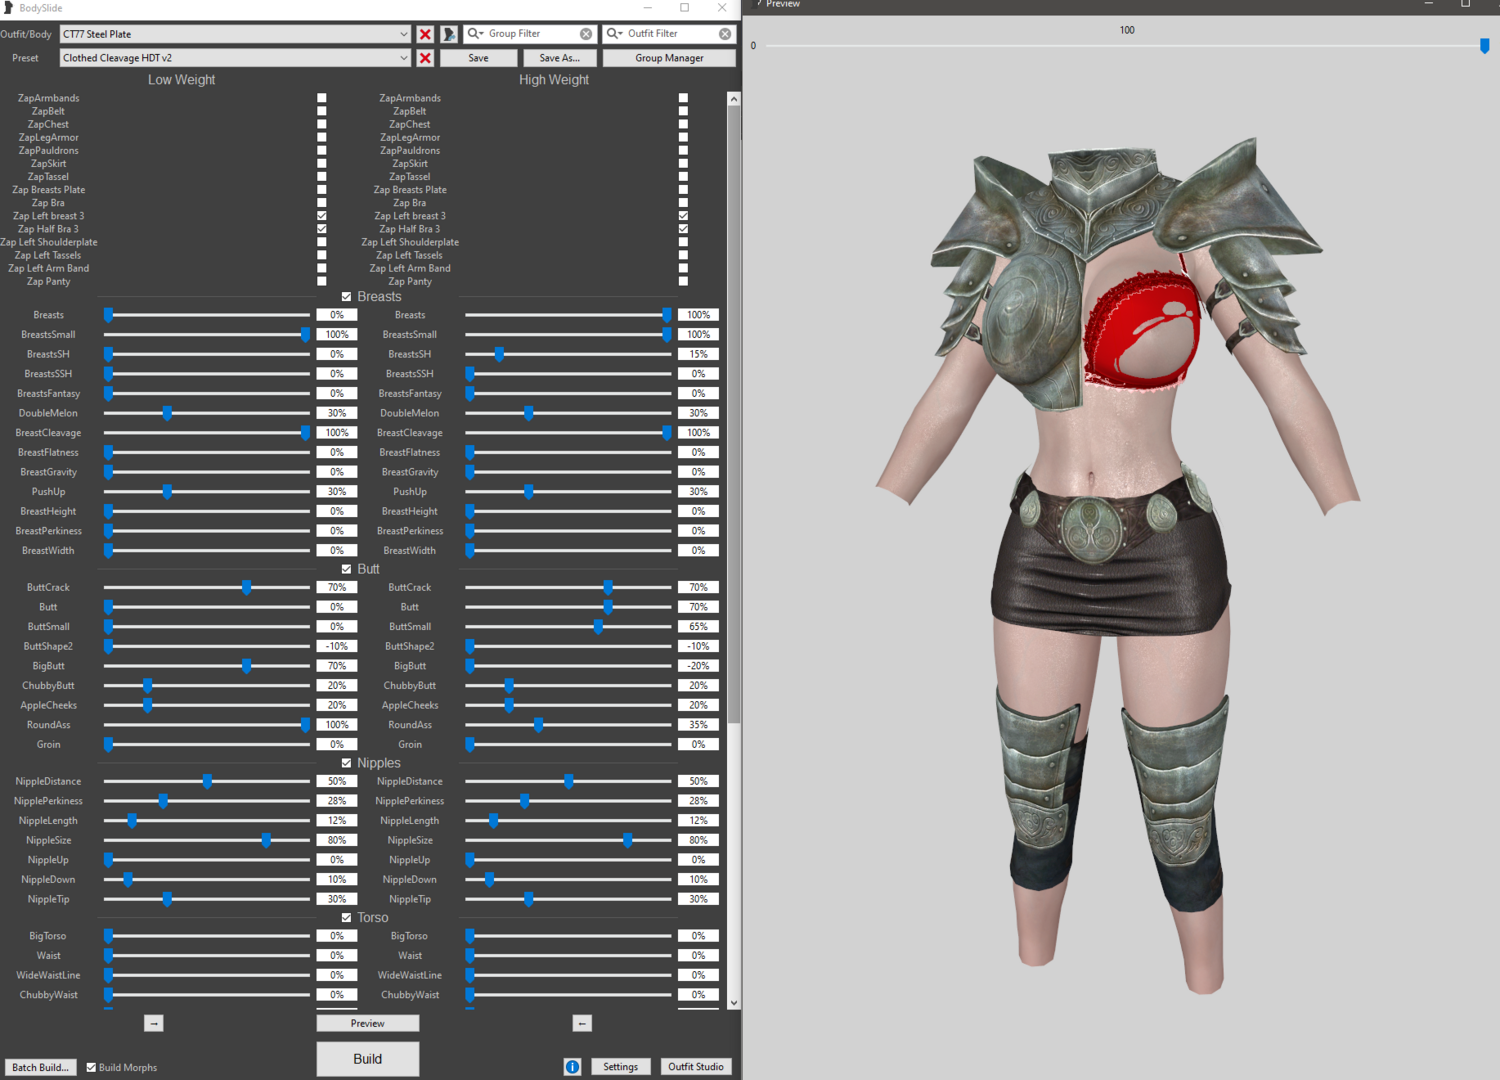Click the Outfit Filter search magnifier icon
The width and height of the screenshot is (1500, 1080).
pyautogui.click(x=614, y=34)
